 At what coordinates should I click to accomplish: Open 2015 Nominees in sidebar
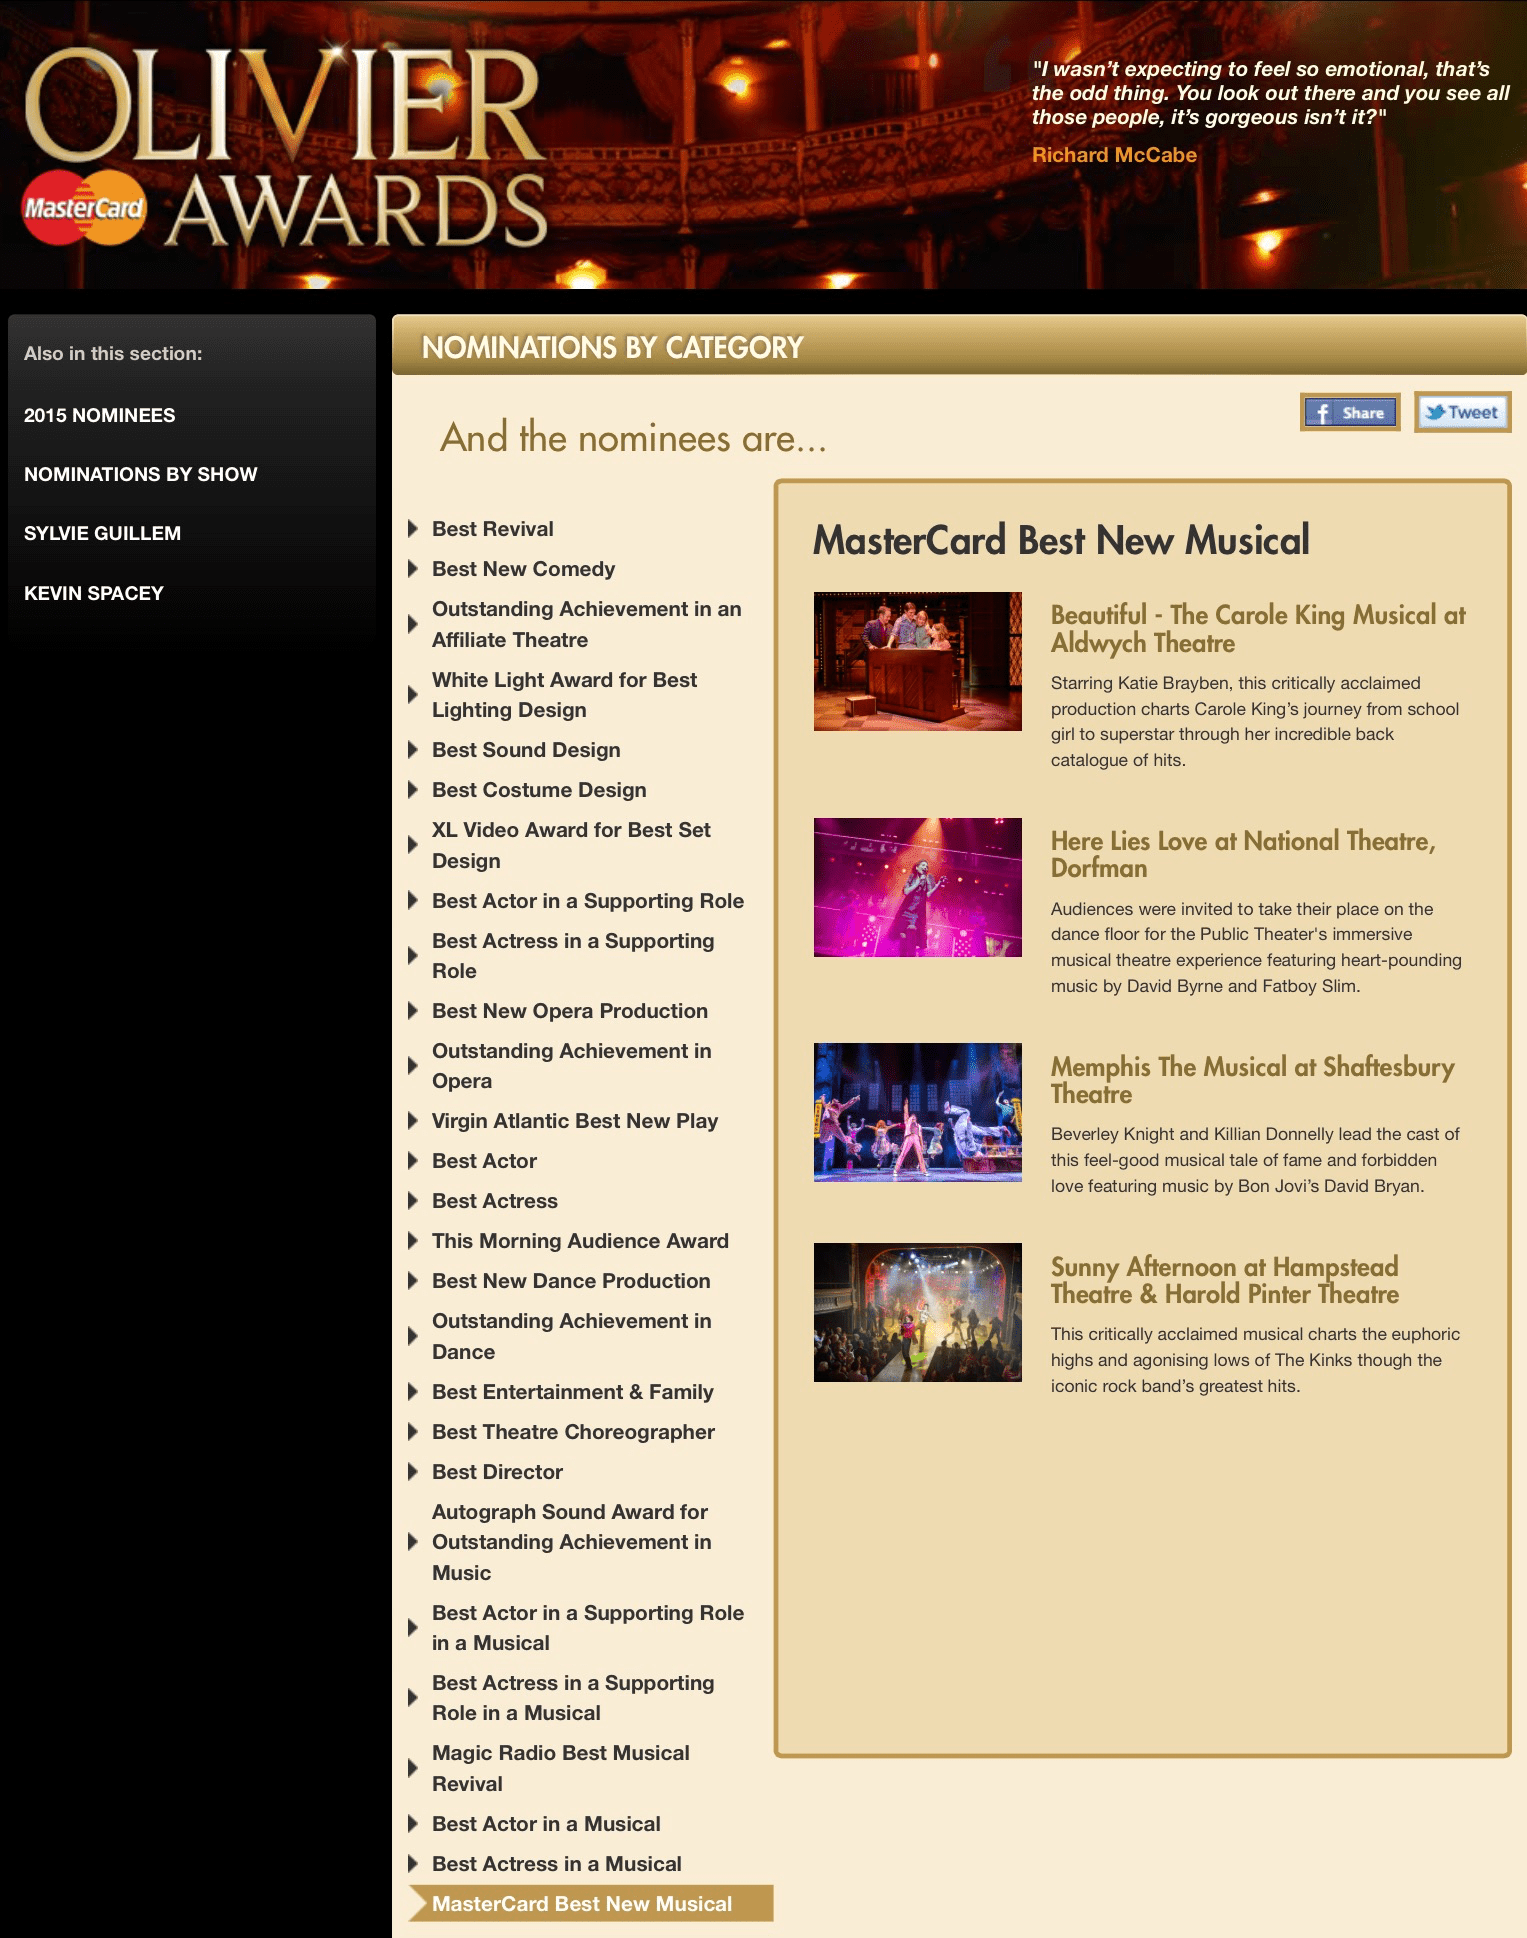[99, 415]
